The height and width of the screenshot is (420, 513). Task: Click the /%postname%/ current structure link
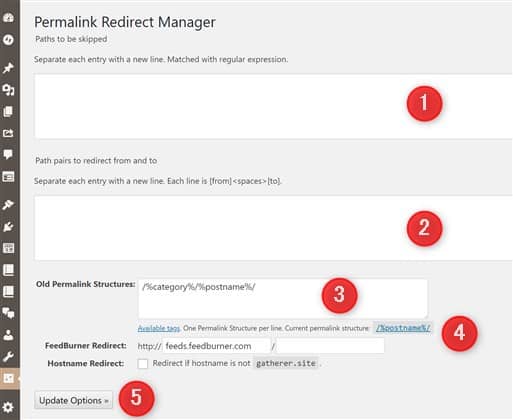[403, 328]
